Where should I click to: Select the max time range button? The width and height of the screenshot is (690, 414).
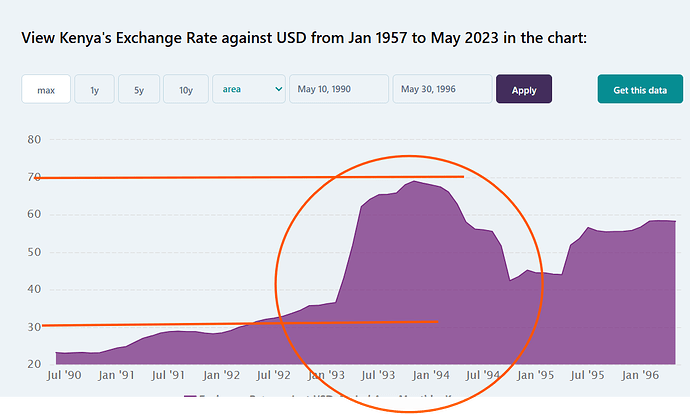(46, 90)
